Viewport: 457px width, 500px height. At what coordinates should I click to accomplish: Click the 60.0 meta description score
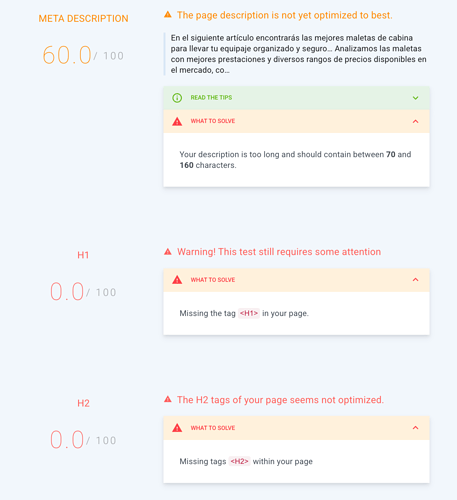[67, 55]
